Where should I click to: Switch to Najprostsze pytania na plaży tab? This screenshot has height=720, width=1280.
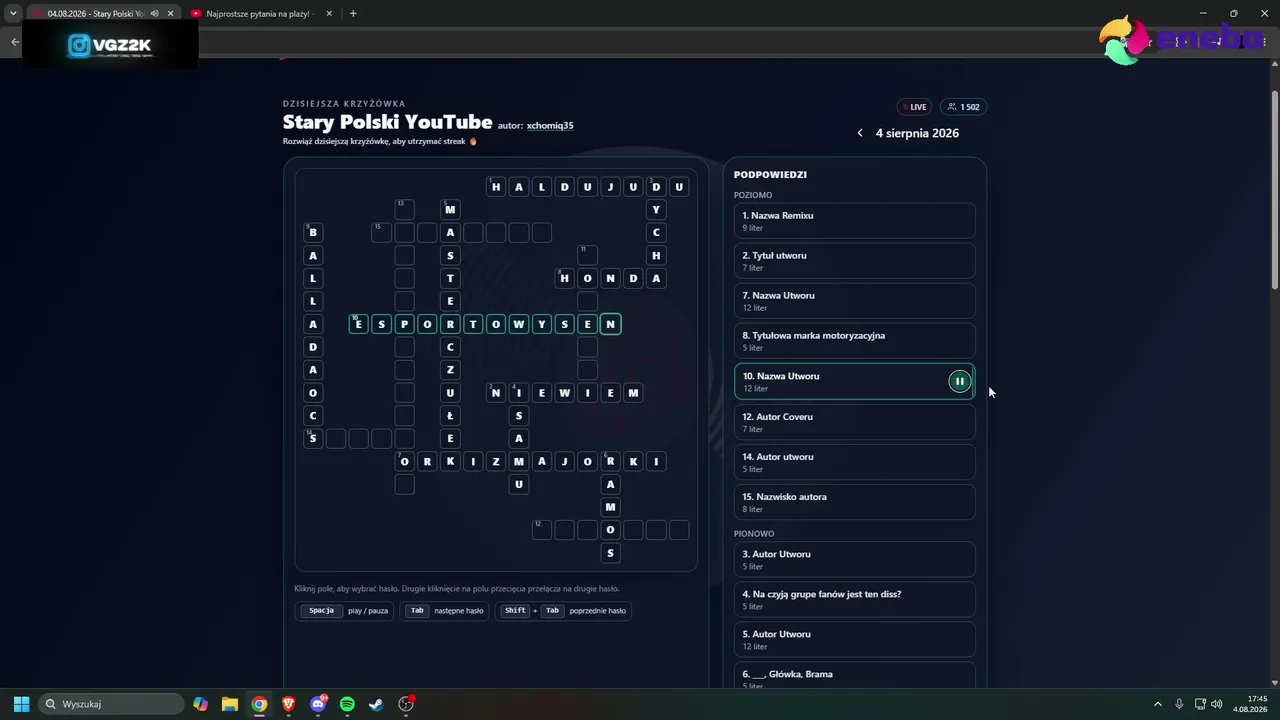(x=260, y=14)
